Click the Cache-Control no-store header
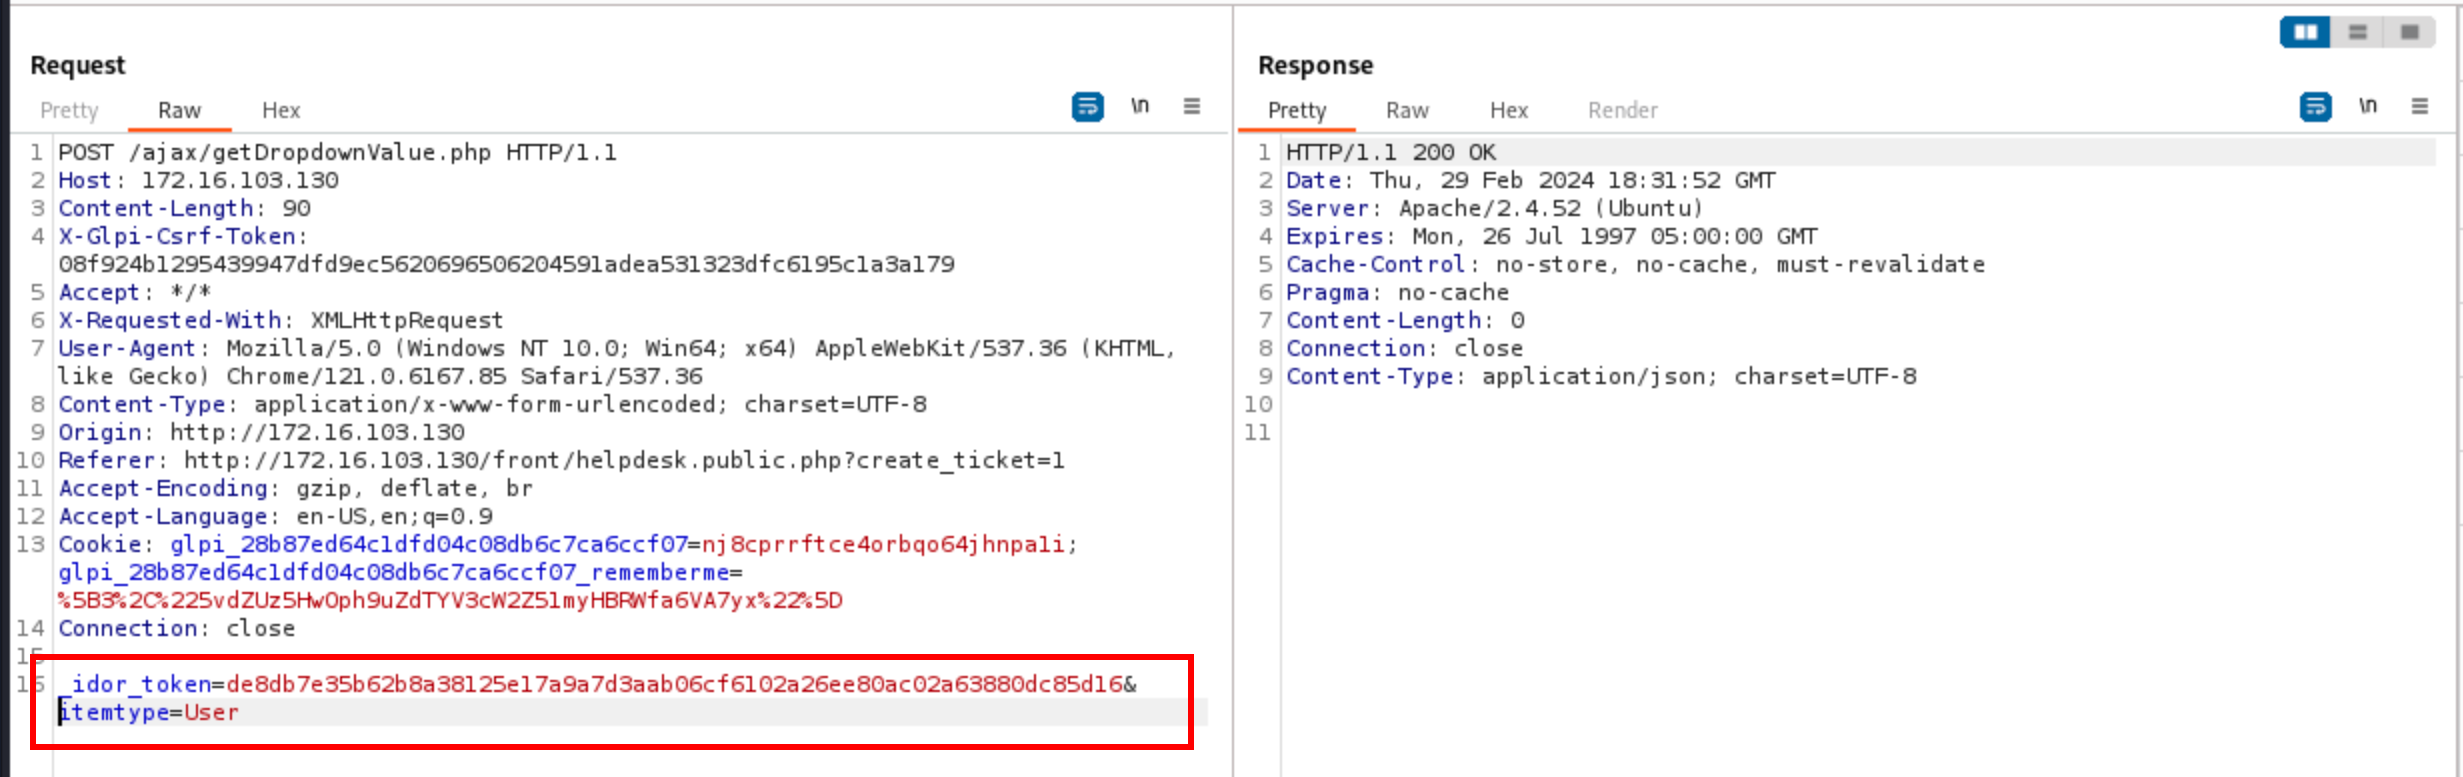The height and width of the screenshot is (777, 2463). tap(1636, 264)
